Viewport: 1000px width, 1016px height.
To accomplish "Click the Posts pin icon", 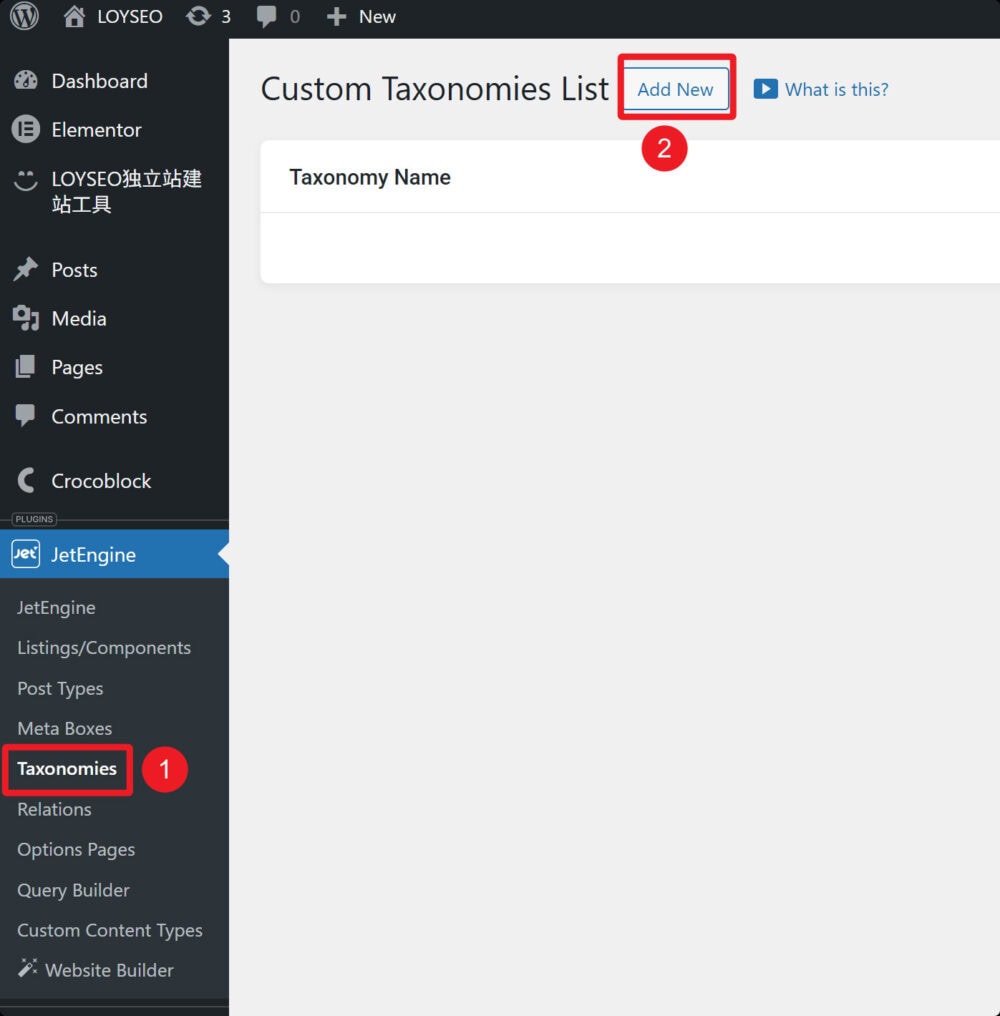I will point(25,270).
